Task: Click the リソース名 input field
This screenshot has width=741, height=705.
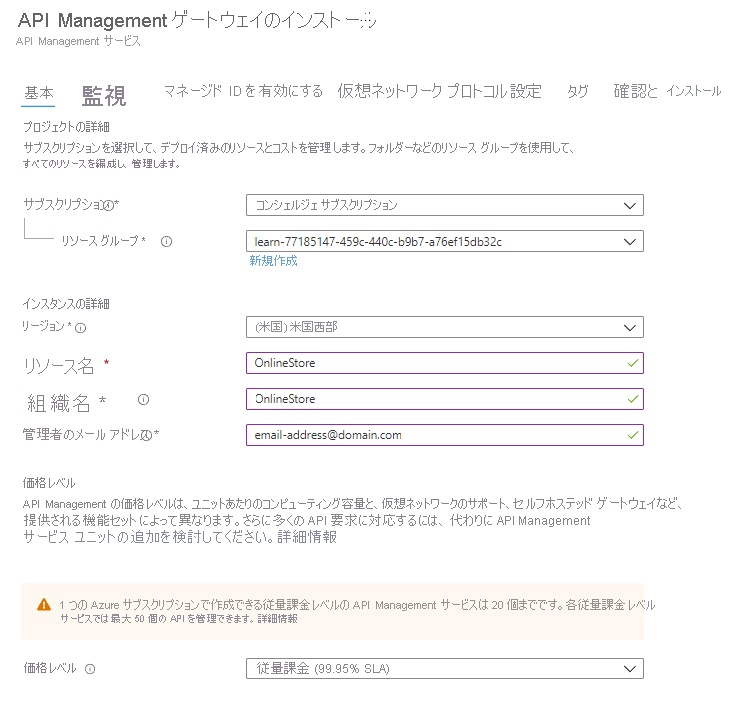Action: [445, 363]
